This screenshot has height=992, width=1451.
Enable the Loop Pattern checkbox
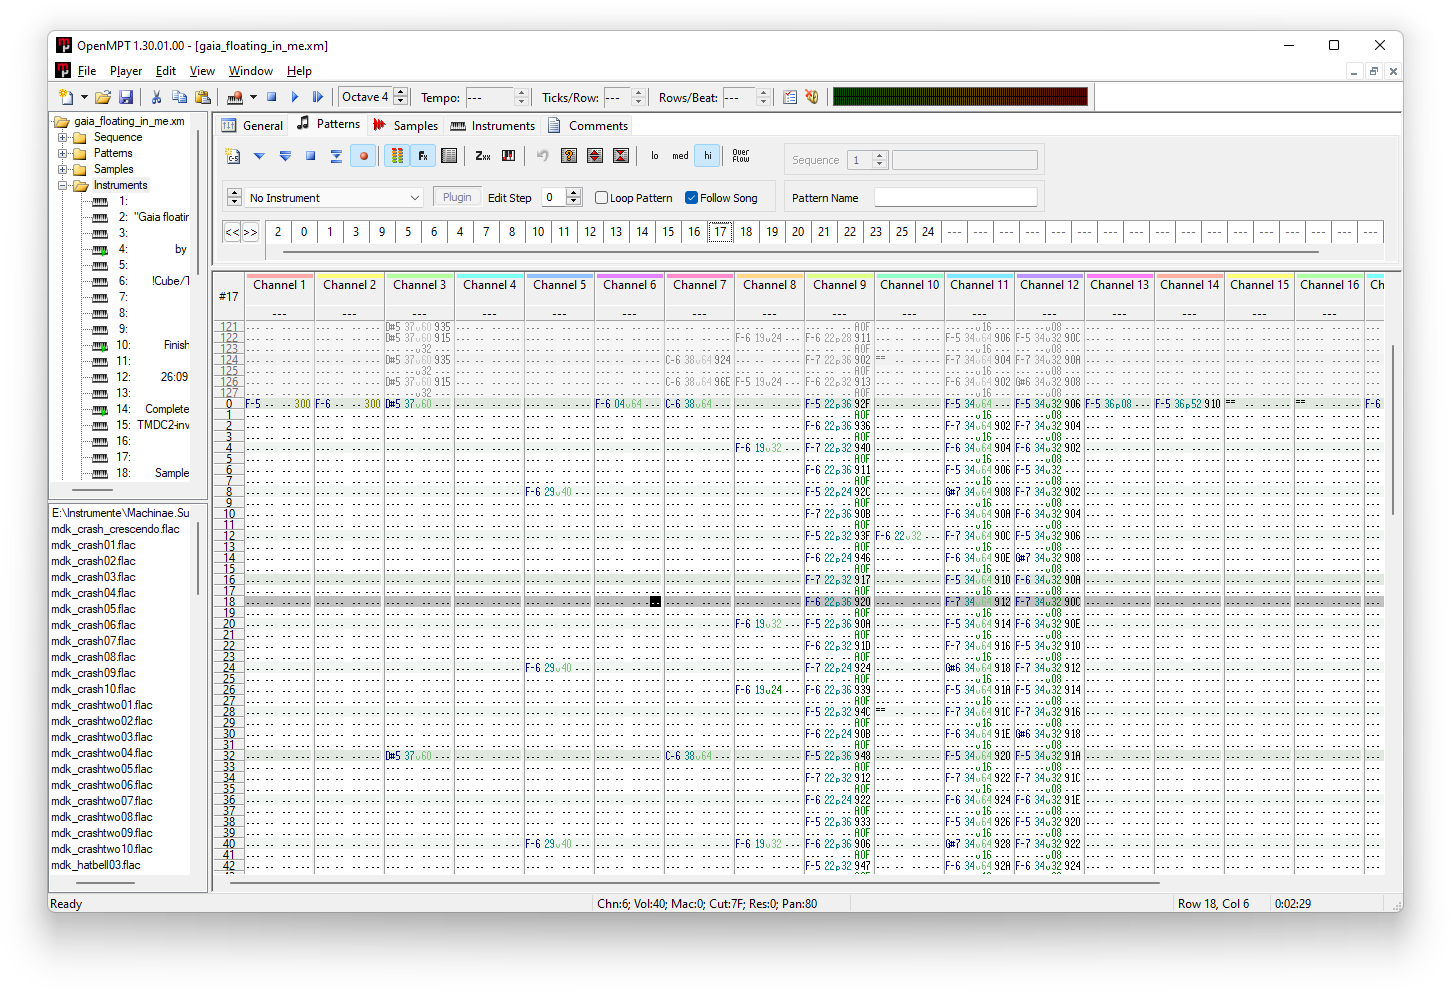[601, 198]
